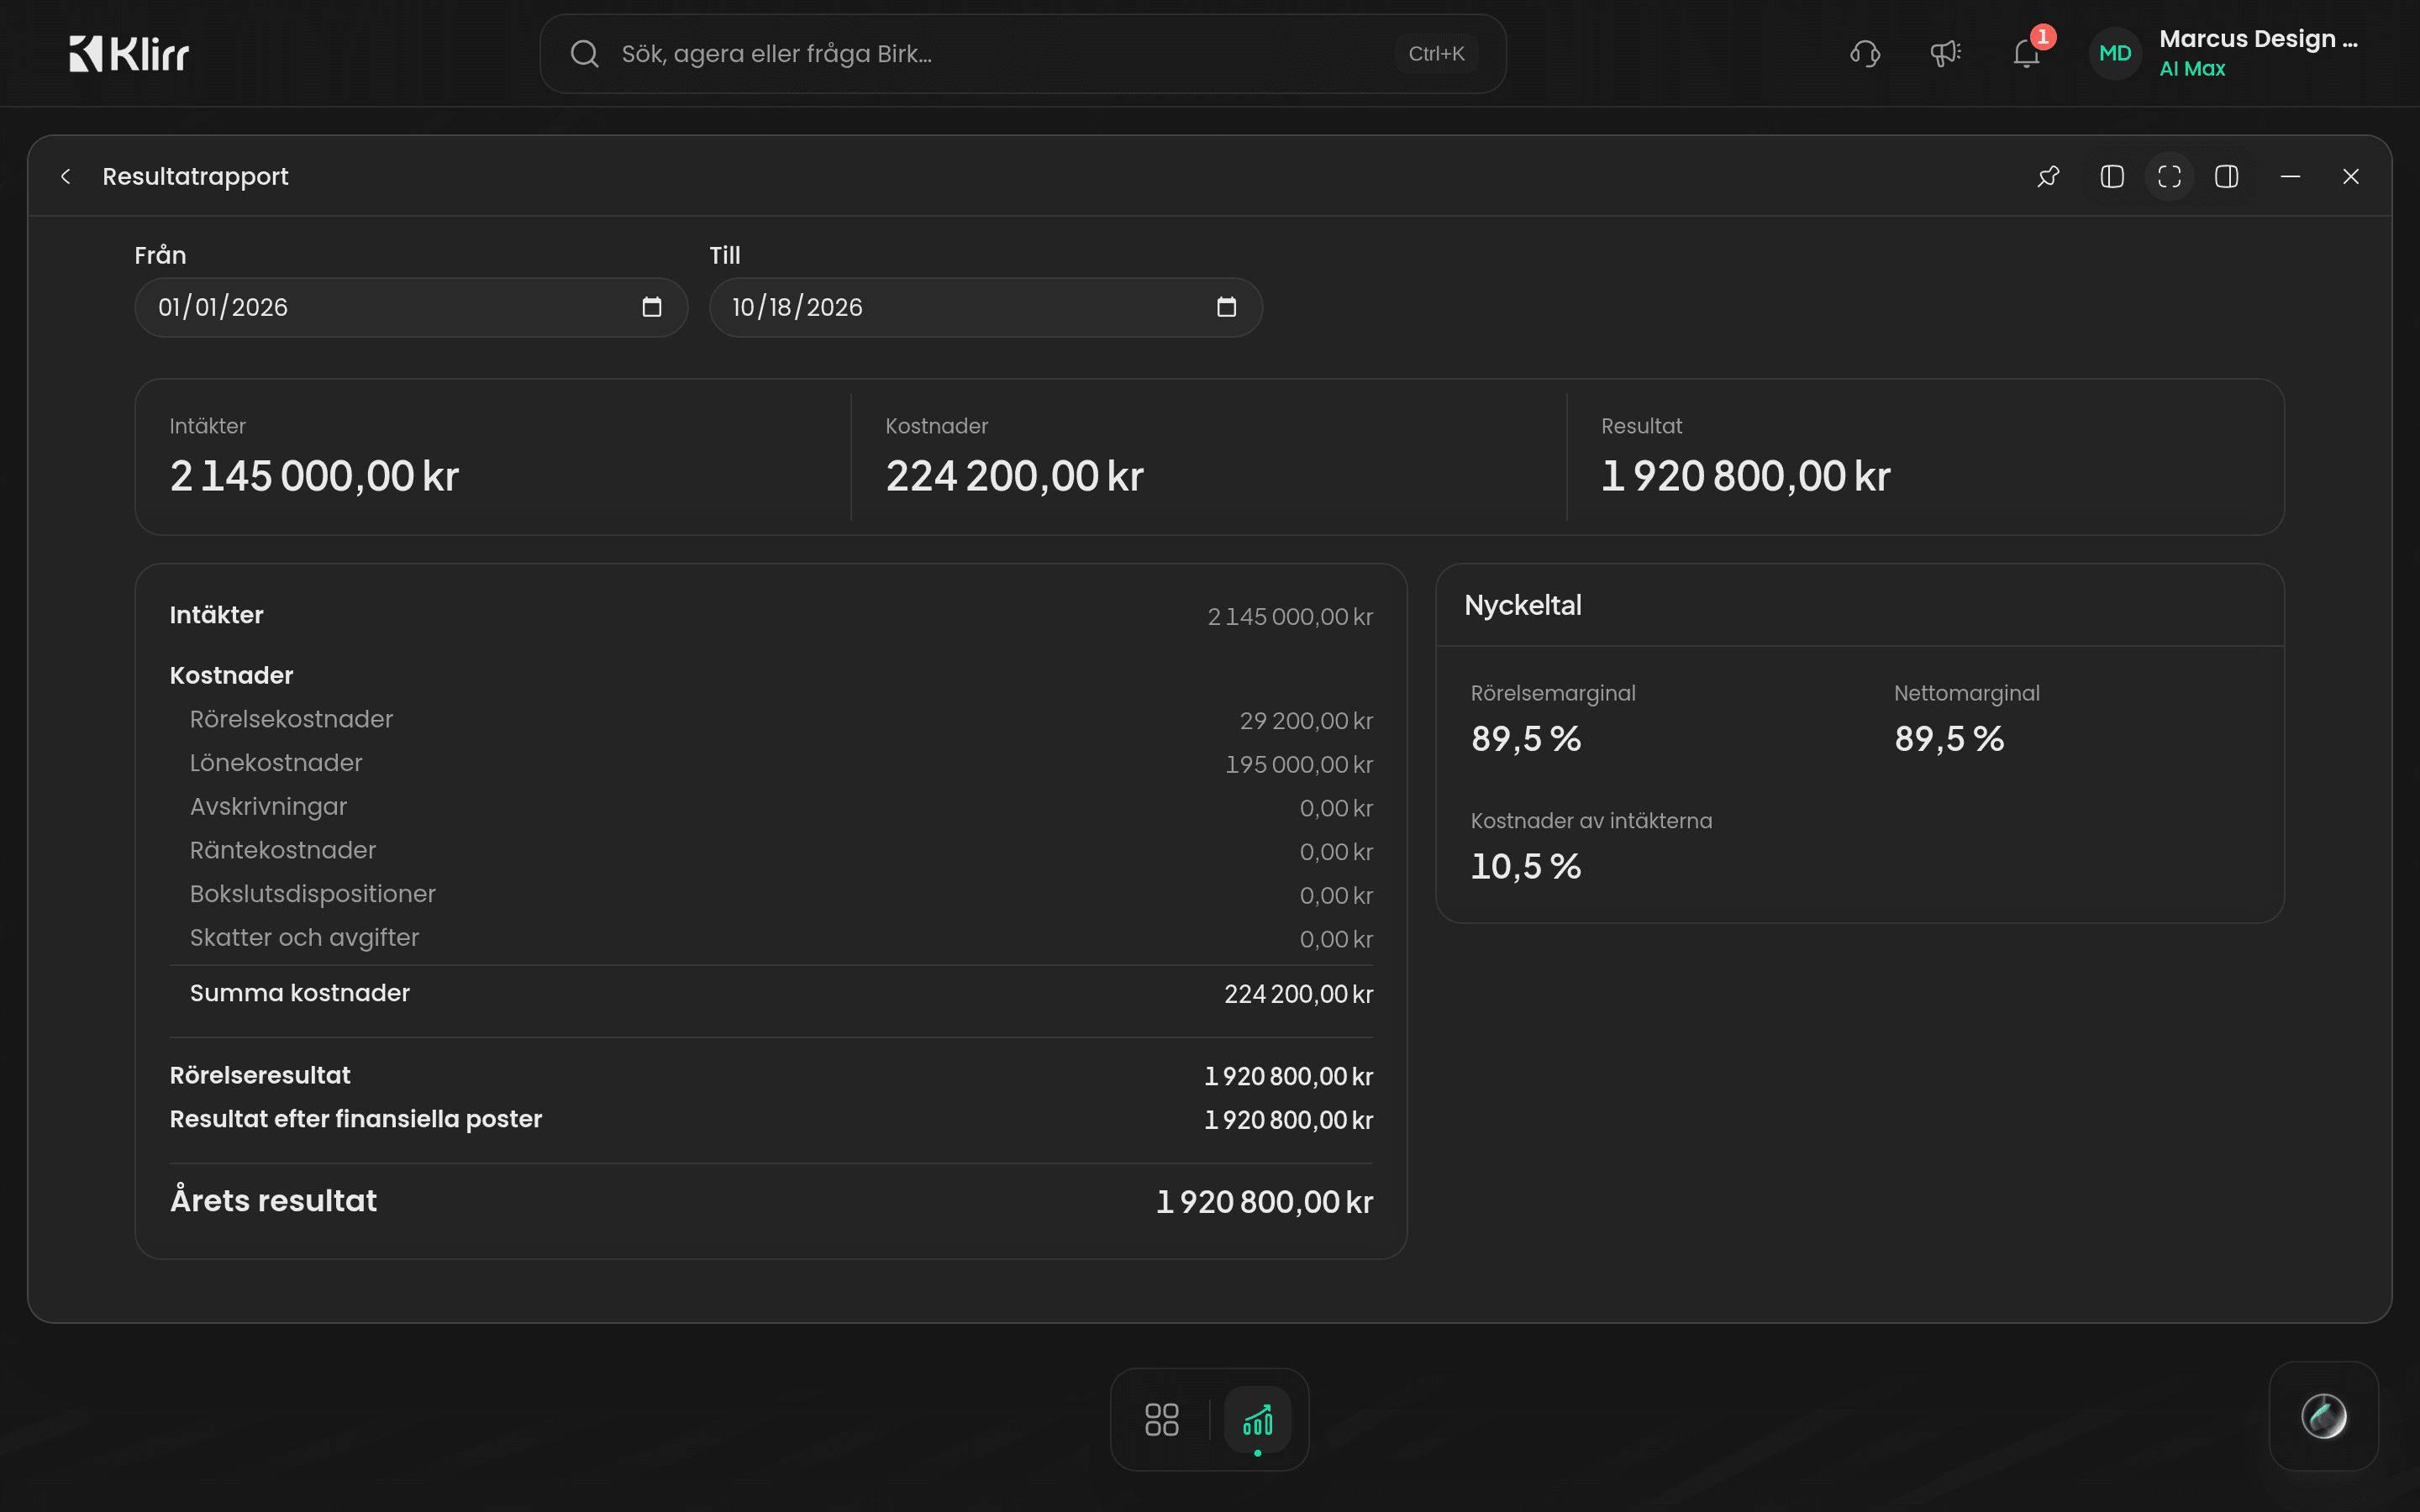2420x1512 pixels.
Task: Click the AI Max plan label
Action: (x=2192, y=69)
